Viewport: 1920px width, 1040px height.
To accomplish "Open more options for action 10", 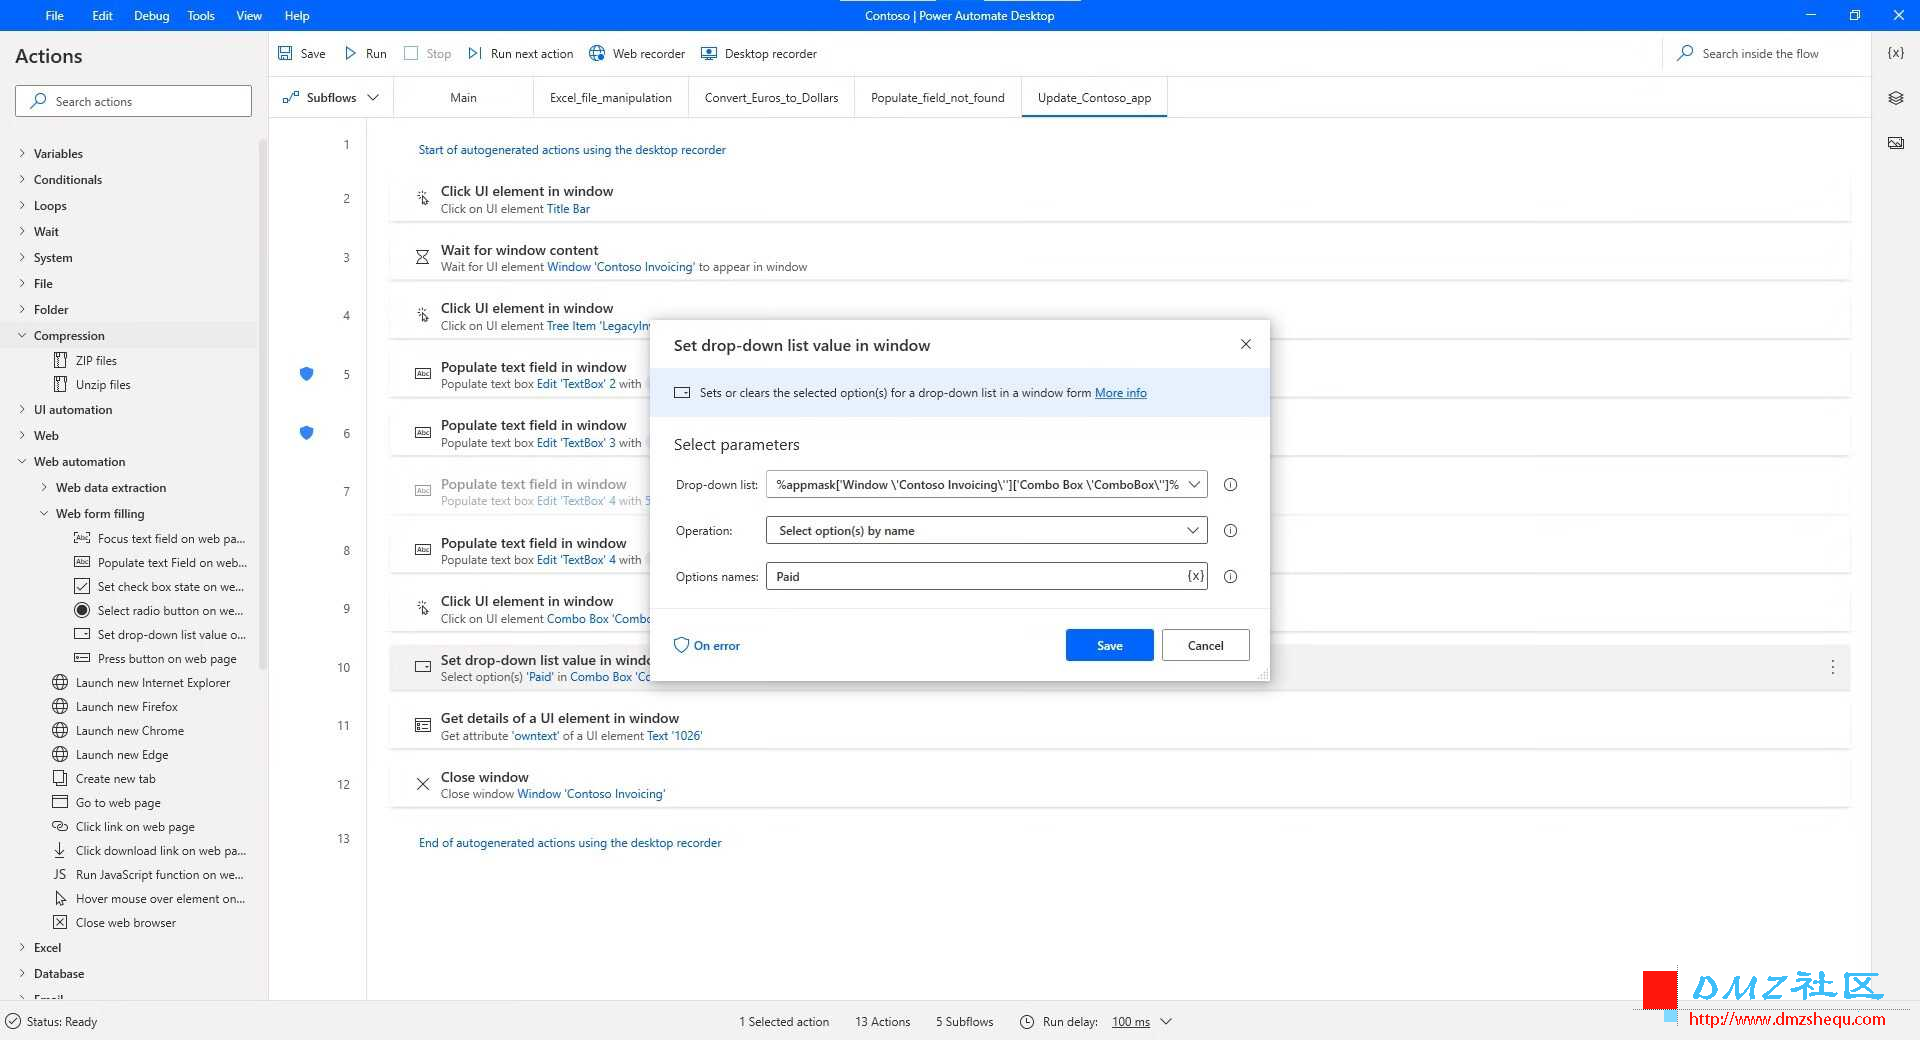I will point(1832,667).
